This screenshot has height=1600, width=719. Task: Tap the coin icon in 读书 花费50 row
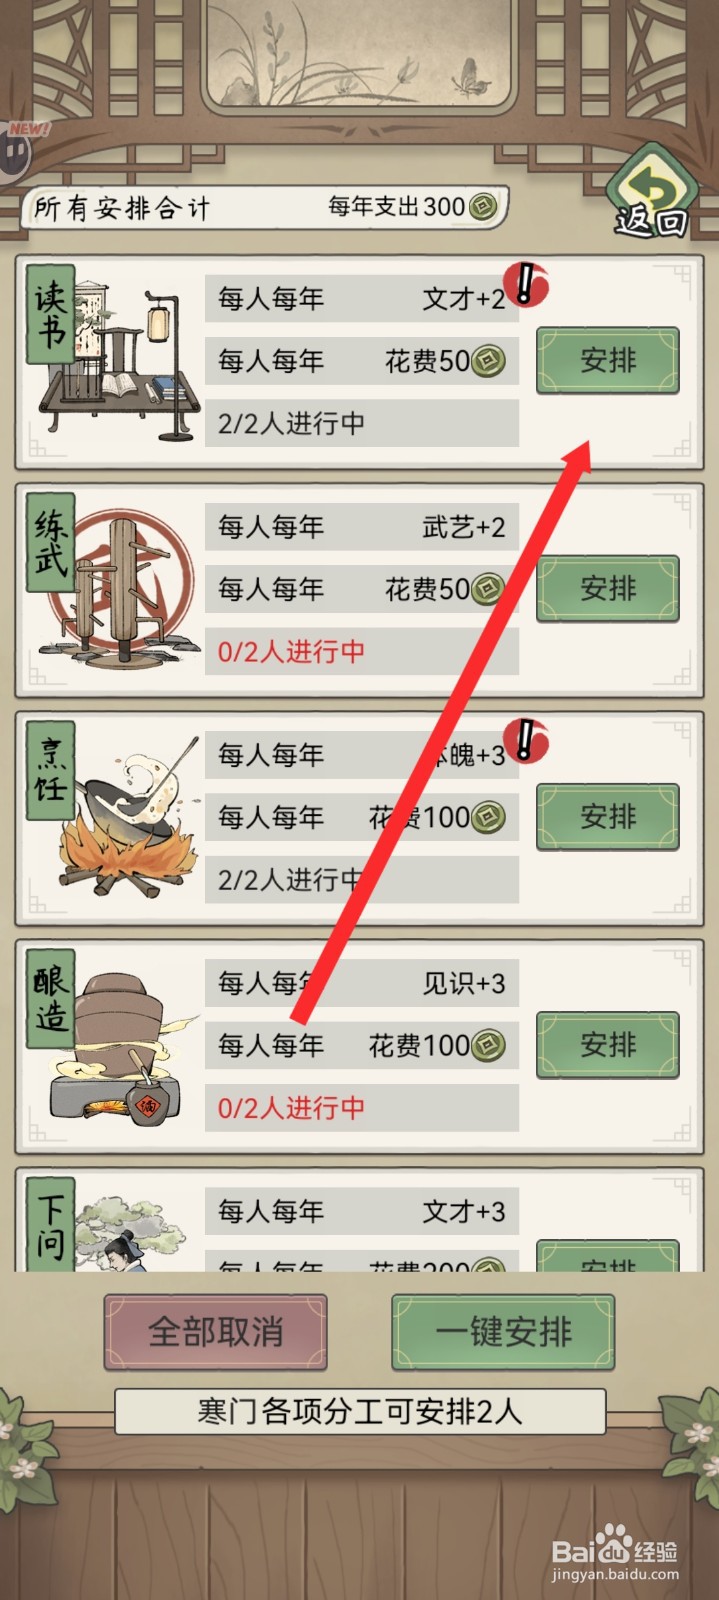(488, 360)
